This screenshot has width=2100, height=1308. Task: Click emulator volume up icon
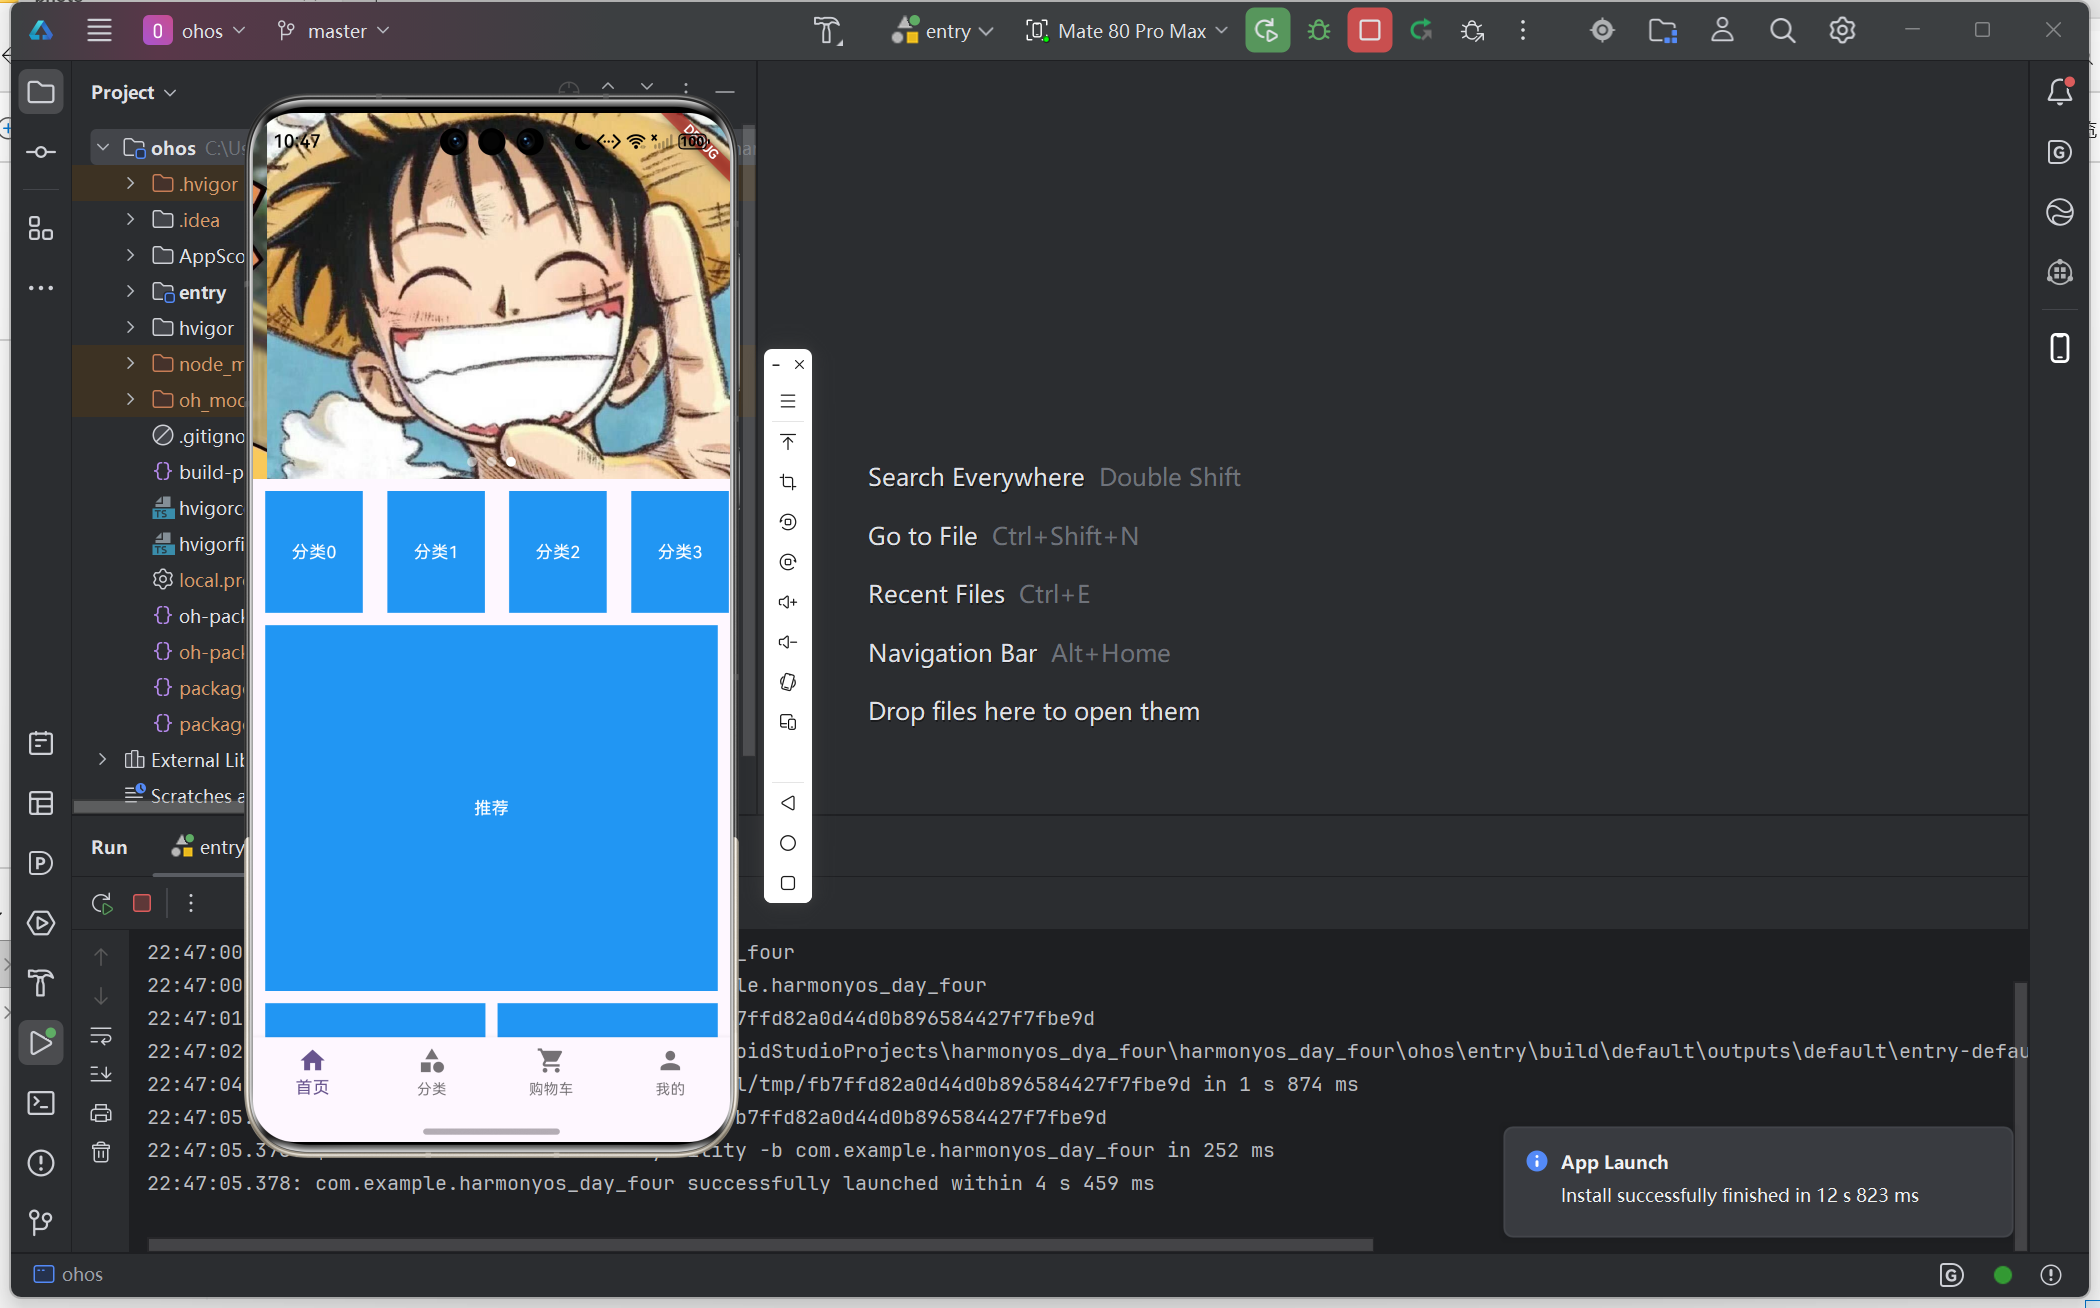point(788,602)
